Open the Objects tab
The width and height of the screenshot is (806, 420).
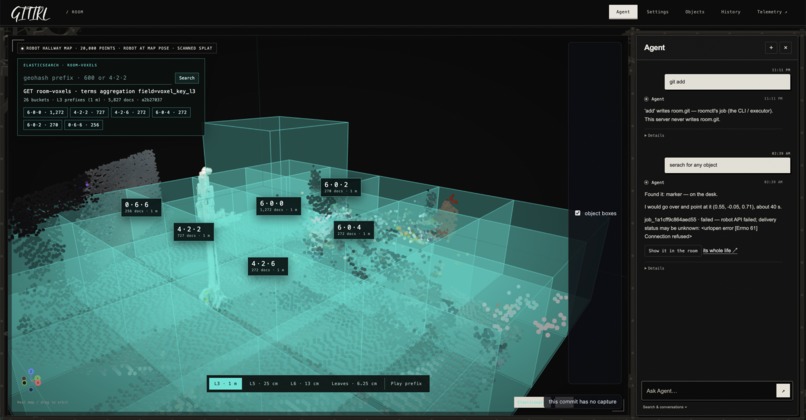(x=694, y=12)
